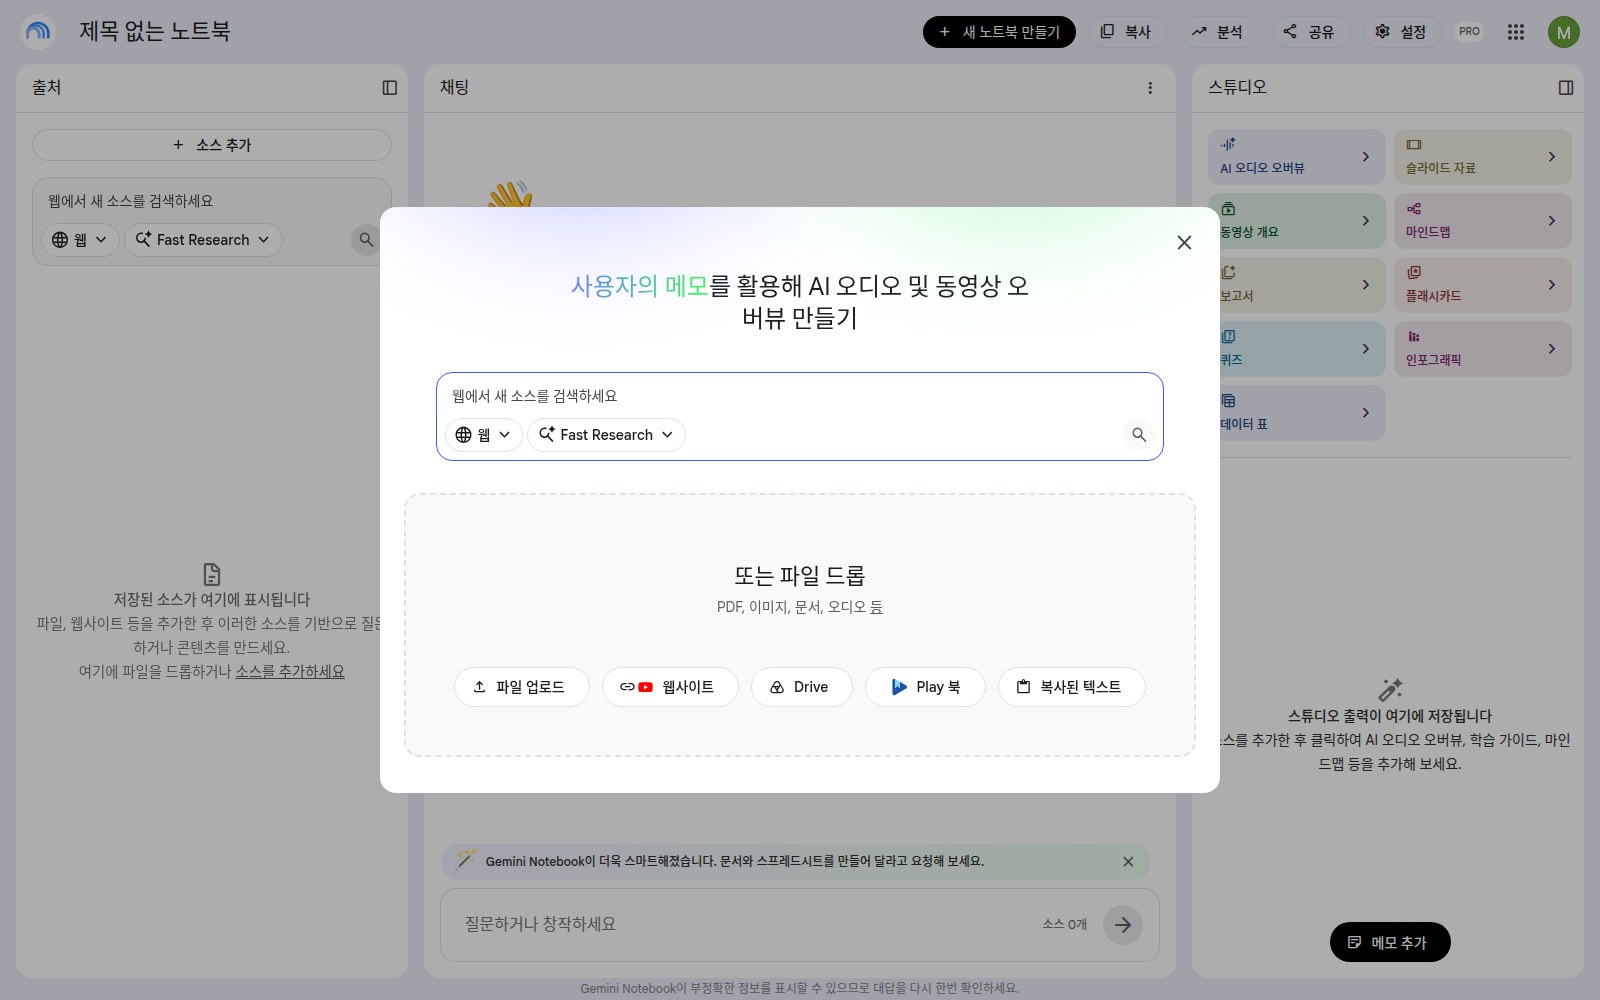Click 소스 추가 button

212,145
